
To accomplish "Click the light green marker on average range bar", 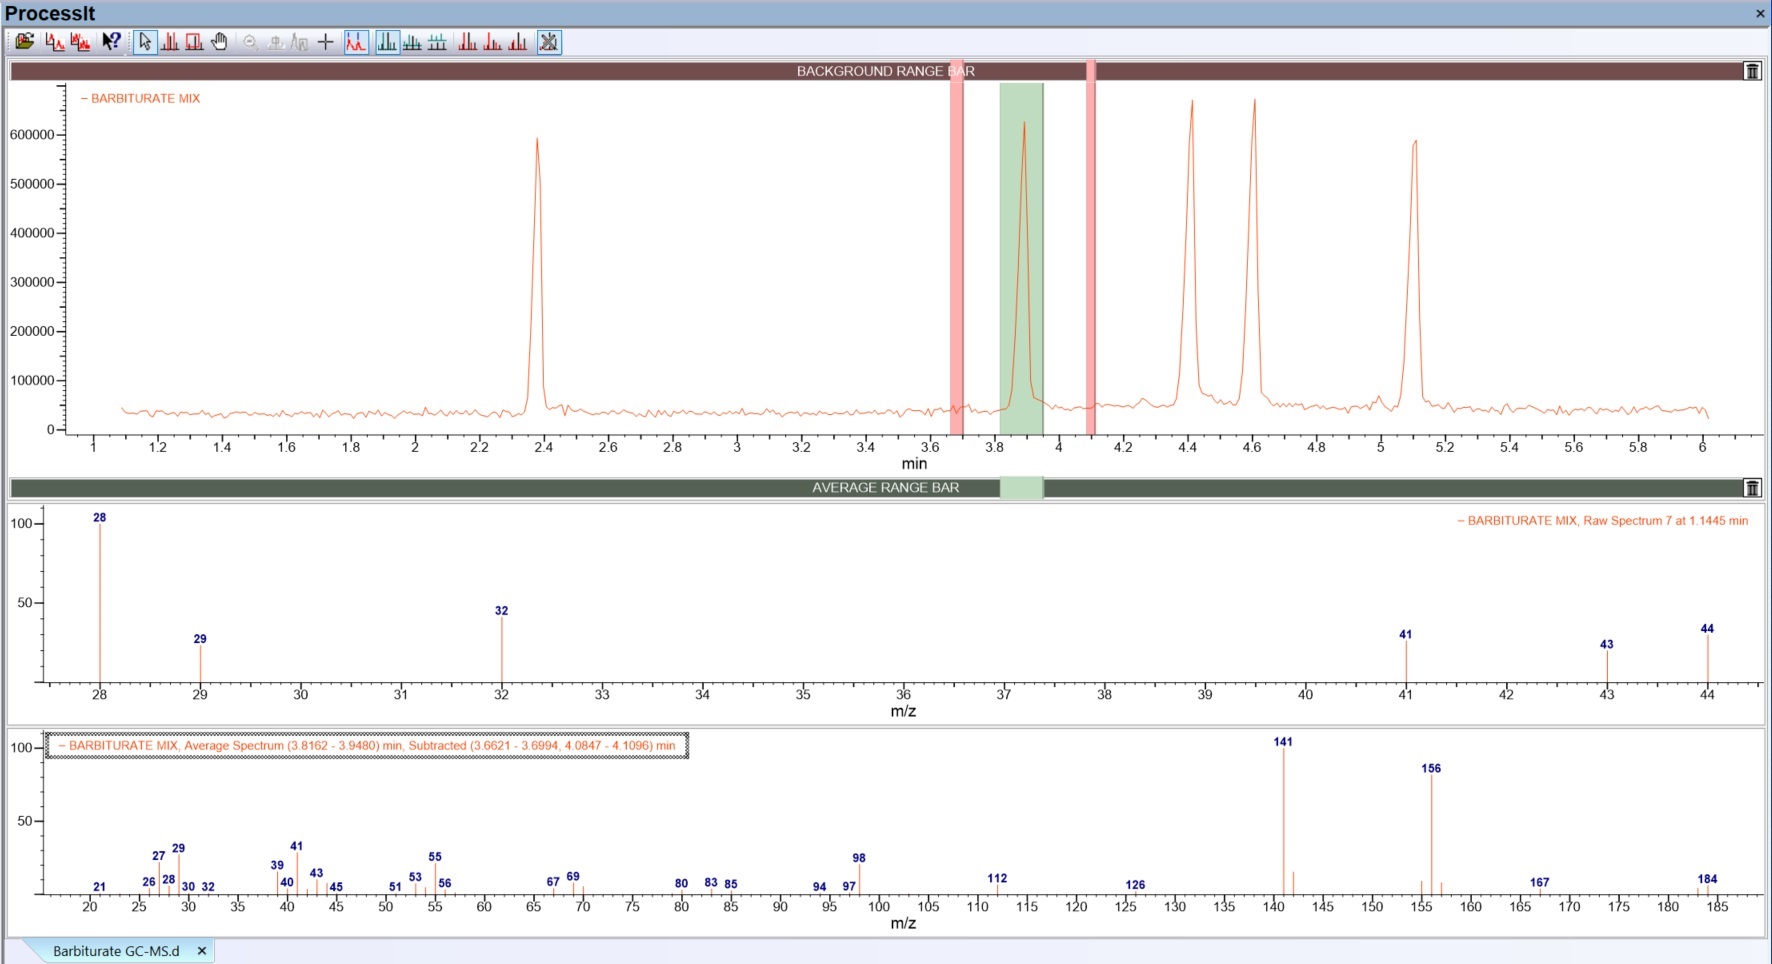I will pos(1021,488).
